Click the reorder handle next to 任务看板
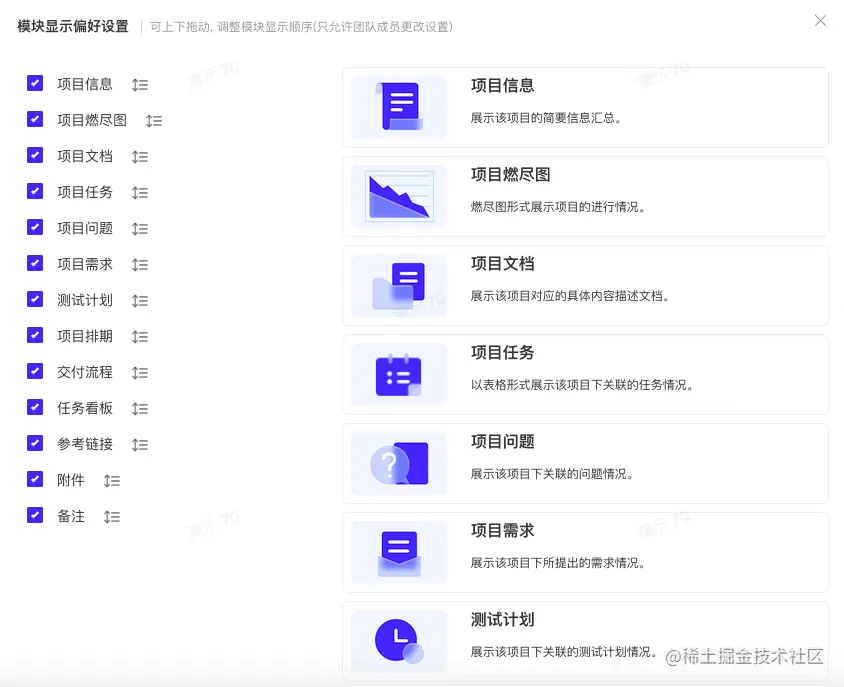The image size is (844, 687). tap(139, 408)
